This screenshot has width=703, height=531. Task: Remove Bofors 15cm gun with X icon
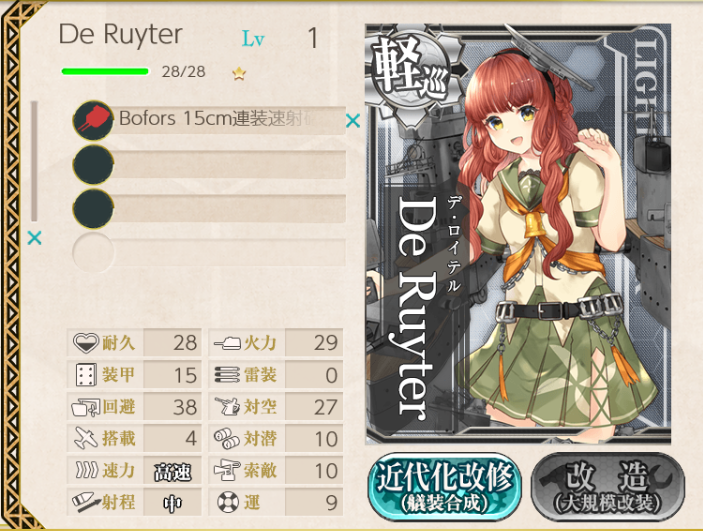pyautogui.click(x=353, y=120)
